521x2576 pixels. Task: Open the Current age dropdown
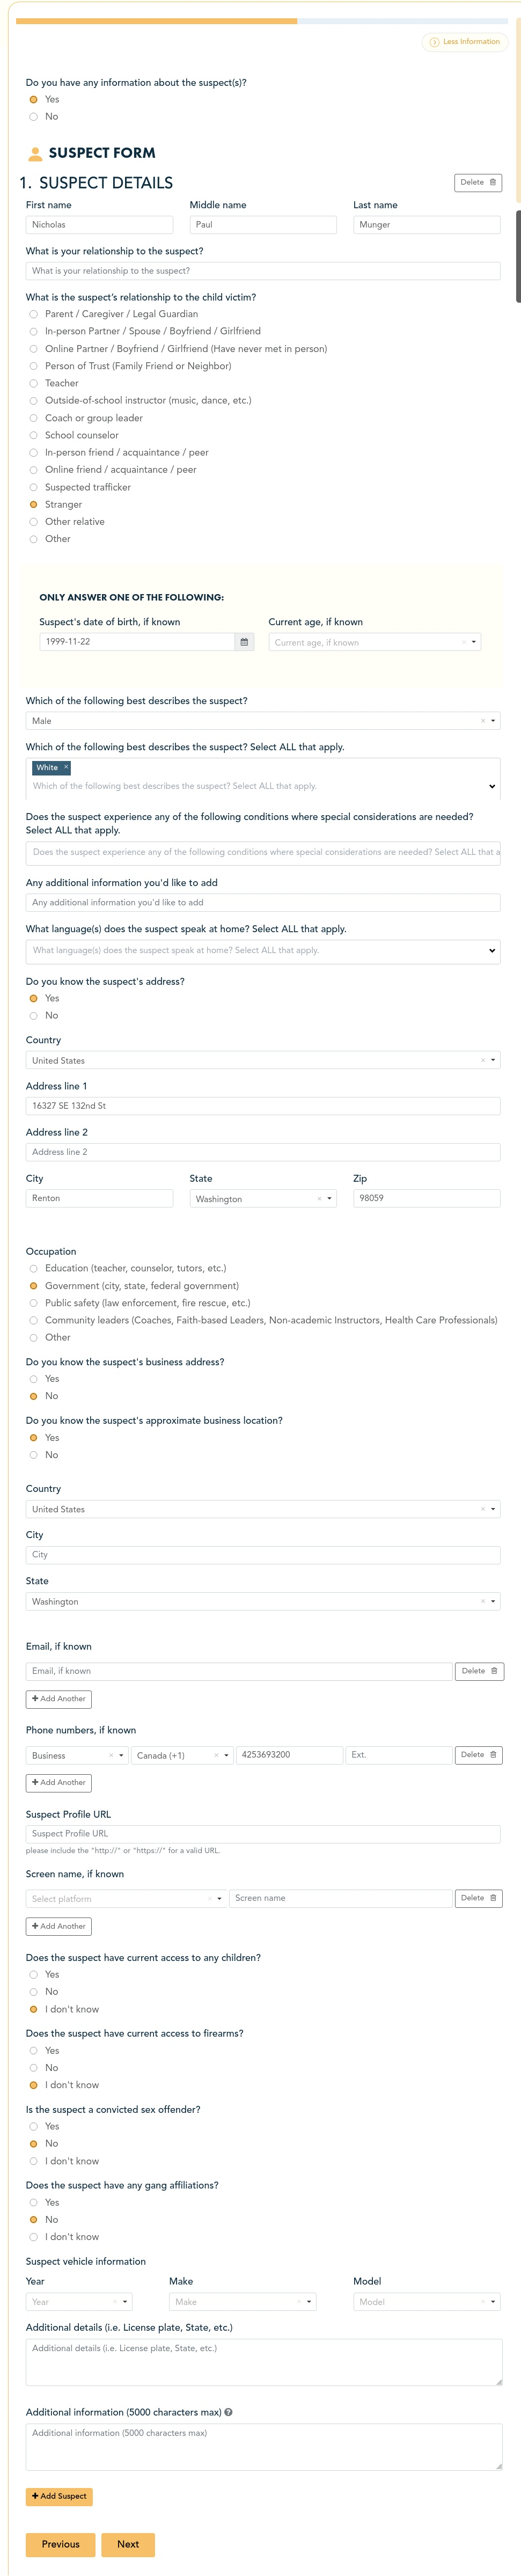pos(473,642)
